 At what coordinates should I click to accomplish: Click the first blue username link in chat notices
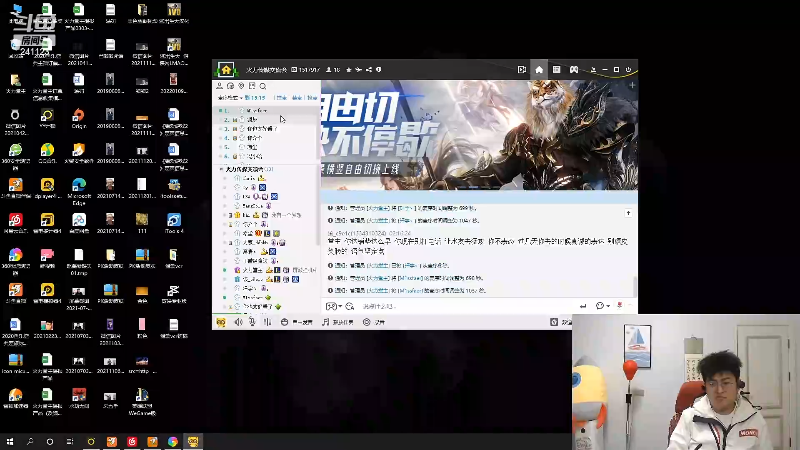[x=378, y=208]
